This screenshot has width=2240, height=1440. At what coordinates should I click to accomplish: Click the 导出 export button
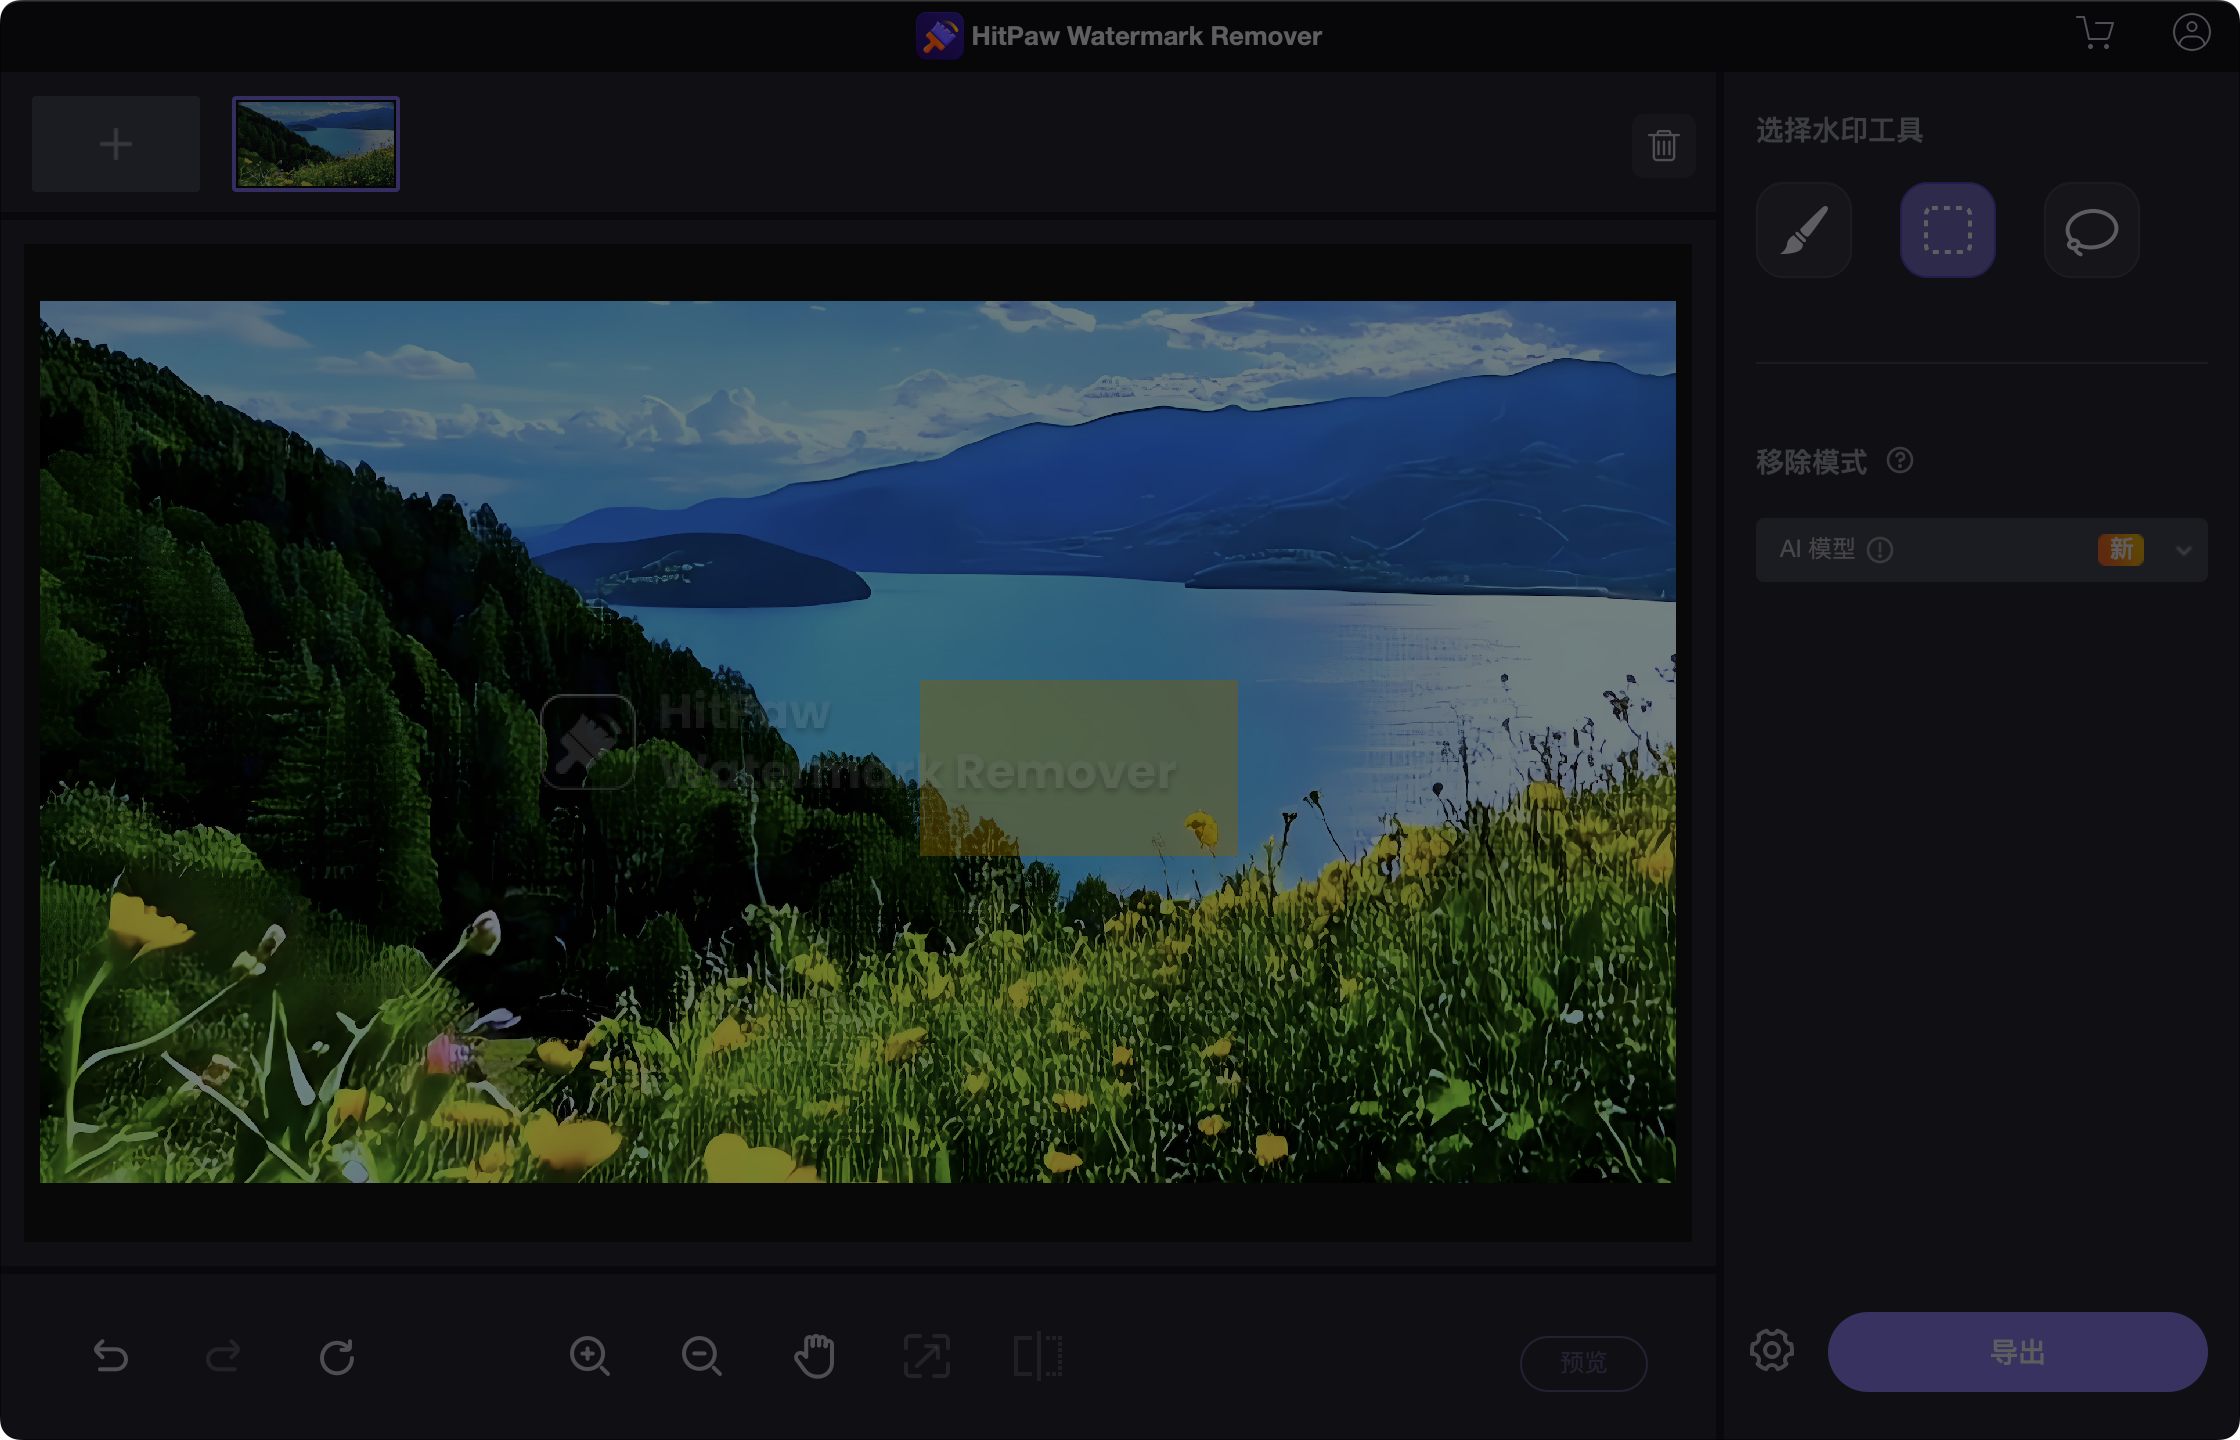pos(2016,1351)
